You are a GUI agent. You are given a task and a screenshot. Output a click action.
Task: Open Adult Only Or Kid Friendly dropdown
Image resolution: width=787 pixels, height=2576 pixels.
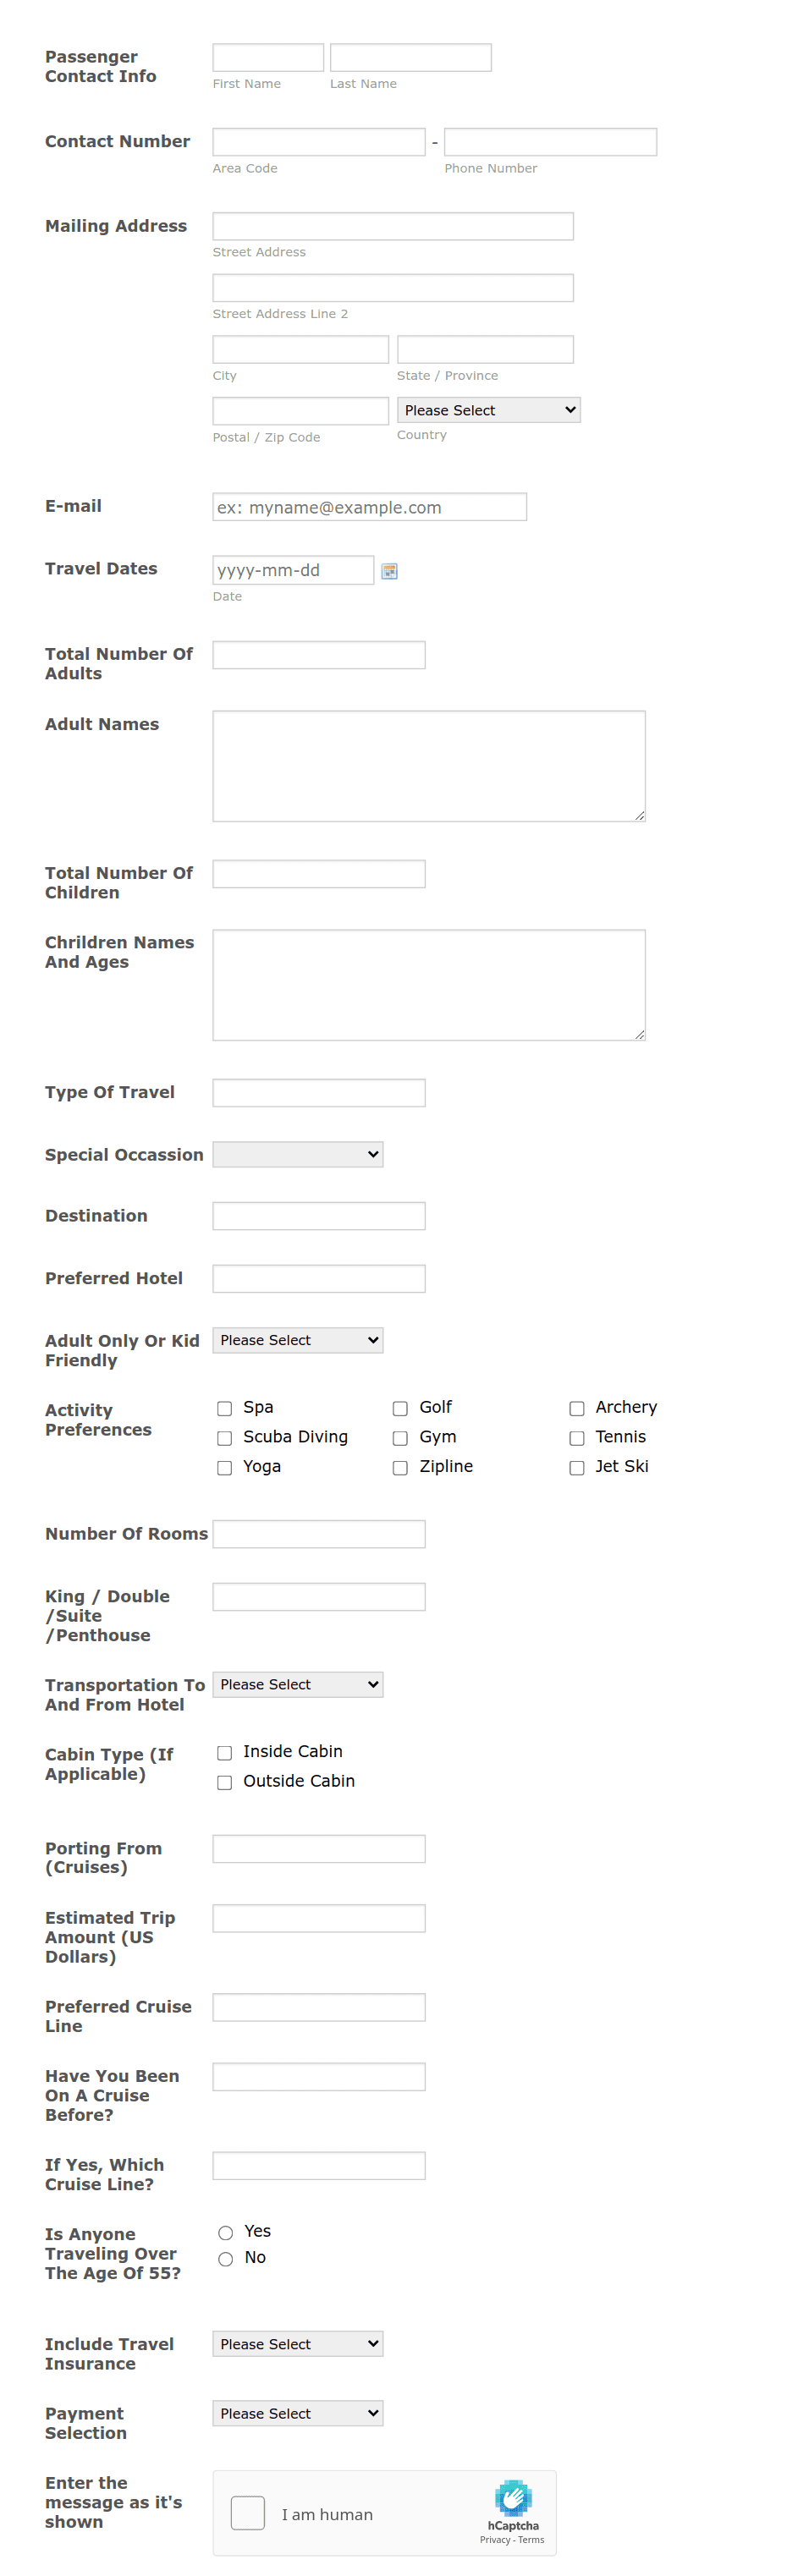[297, 1340]
